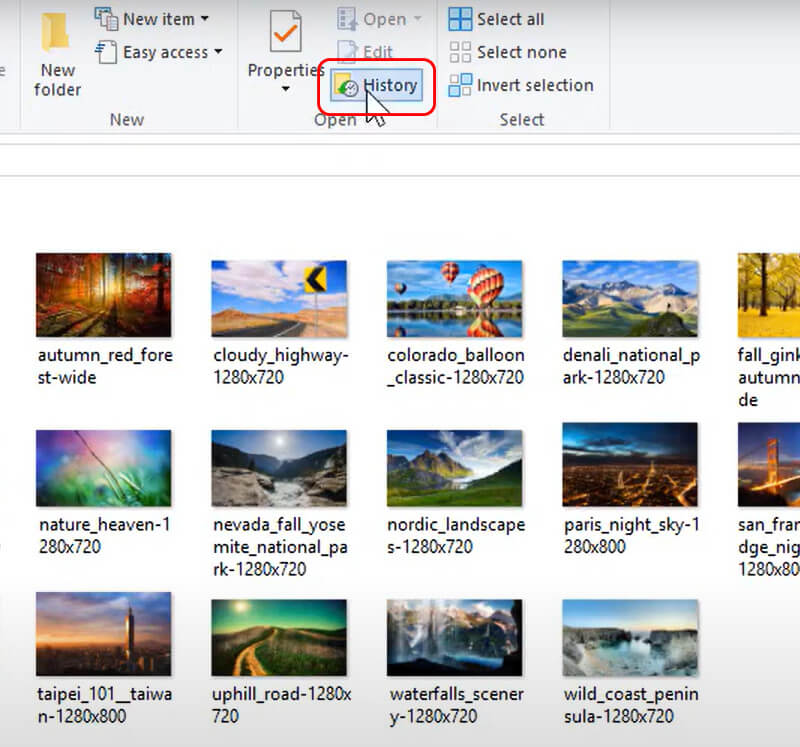Select the taipei_101_taiwan image
Viewport: 800px width, 747px height.
103,637
